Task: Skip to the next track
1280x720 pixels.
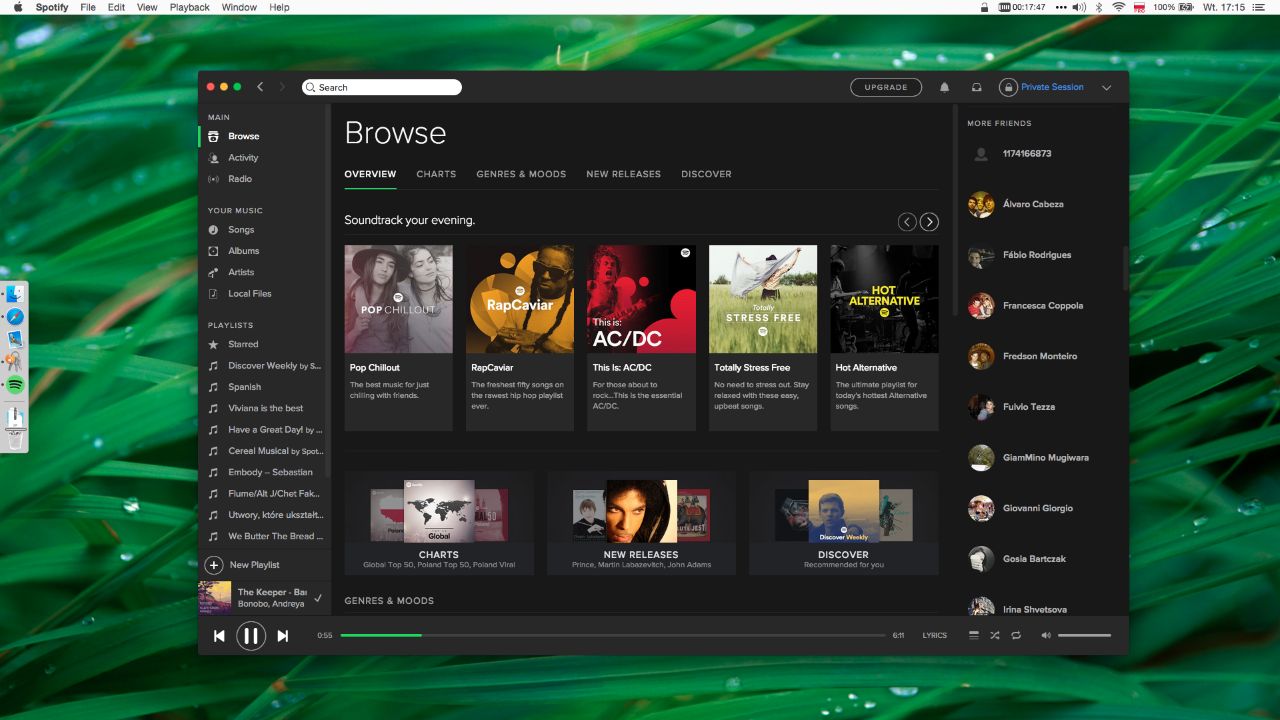Action: (x=283, y=636)
